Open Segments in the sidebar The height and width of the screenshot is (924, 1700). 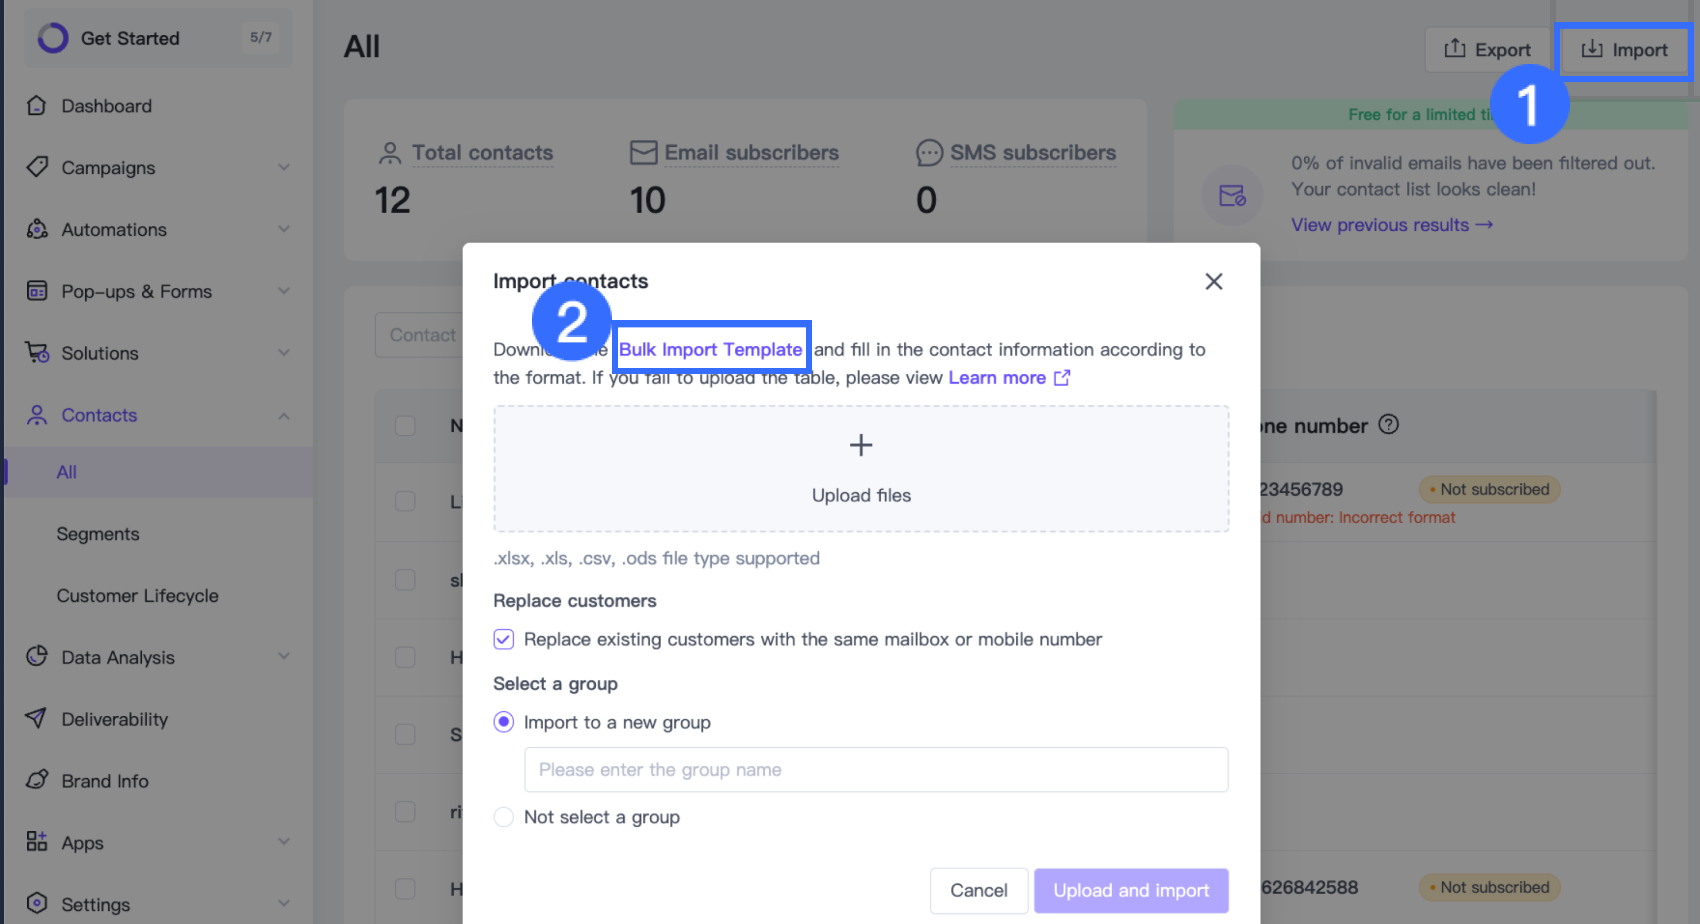[98, 534]
